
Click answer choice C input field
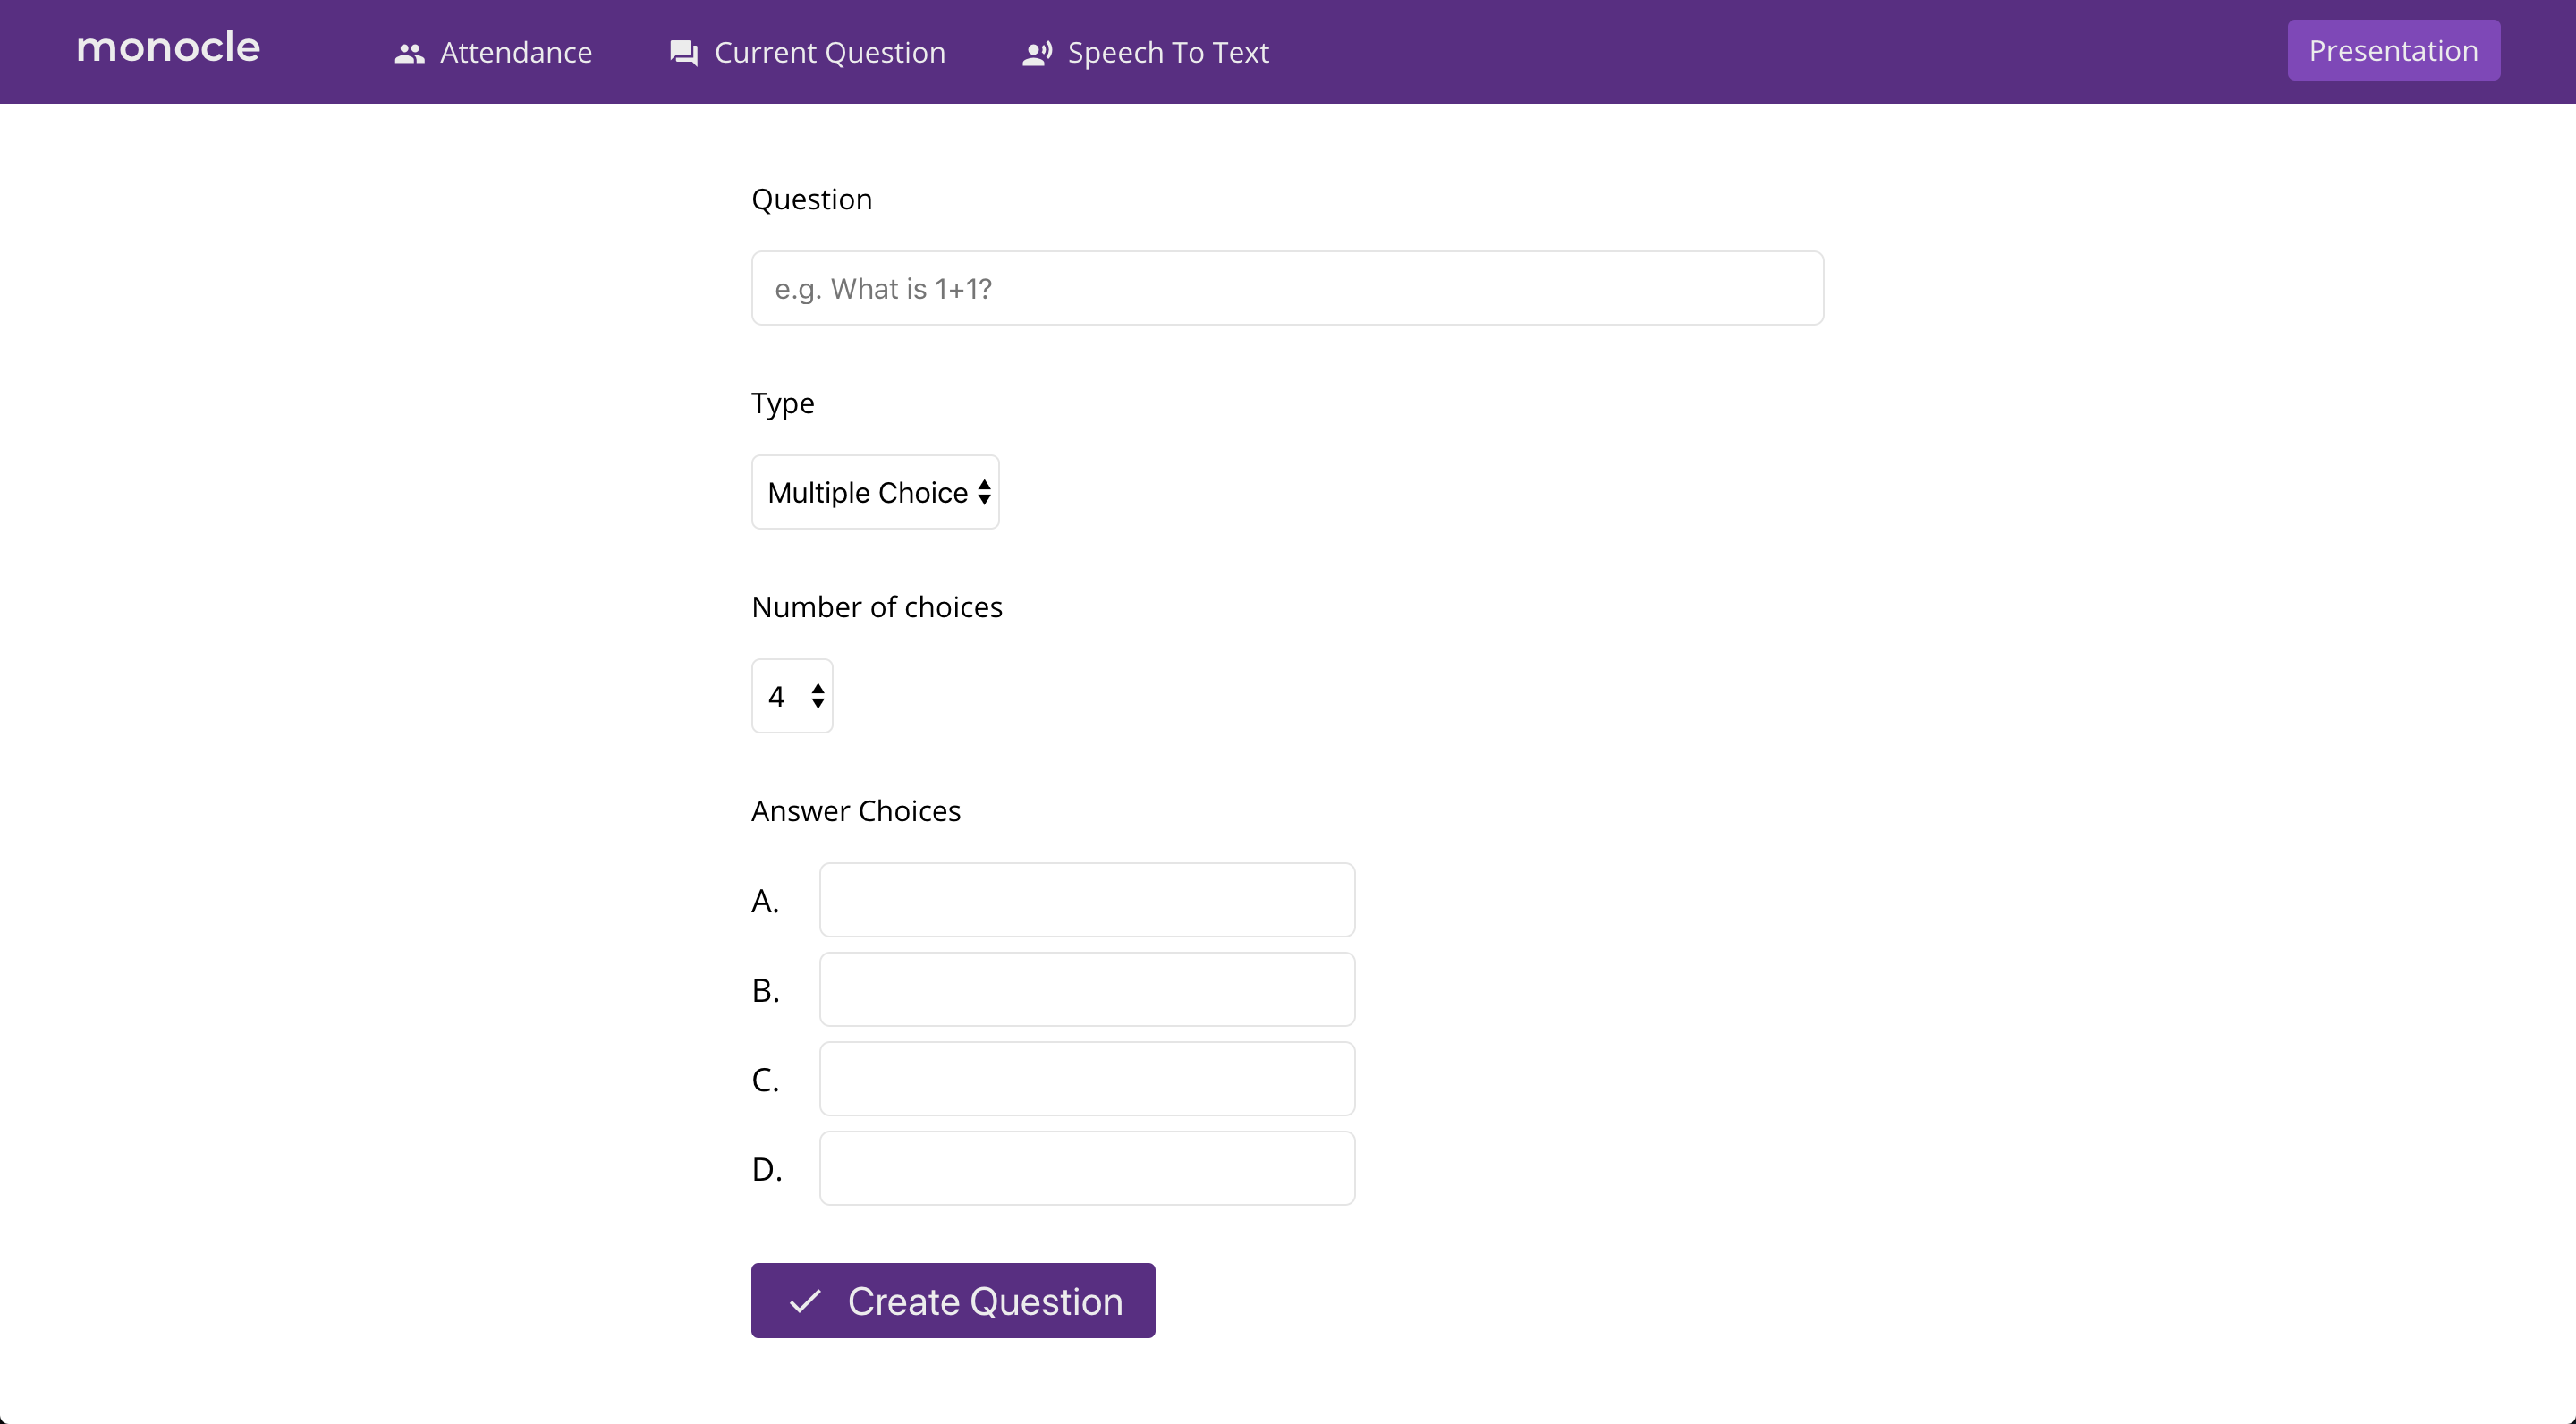point(1087,1078)
